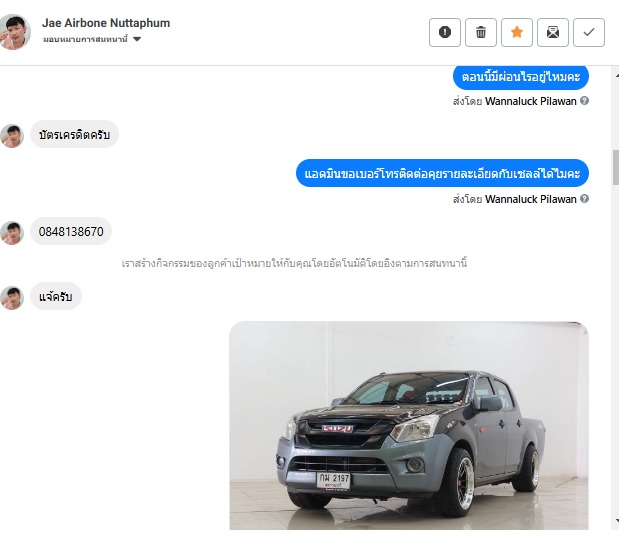The width and height of the screenshot is (619, 536).
Task: Mark the conversation as spam with the exclamation icon
Action: pyautogui.click(x=445, y=32)
